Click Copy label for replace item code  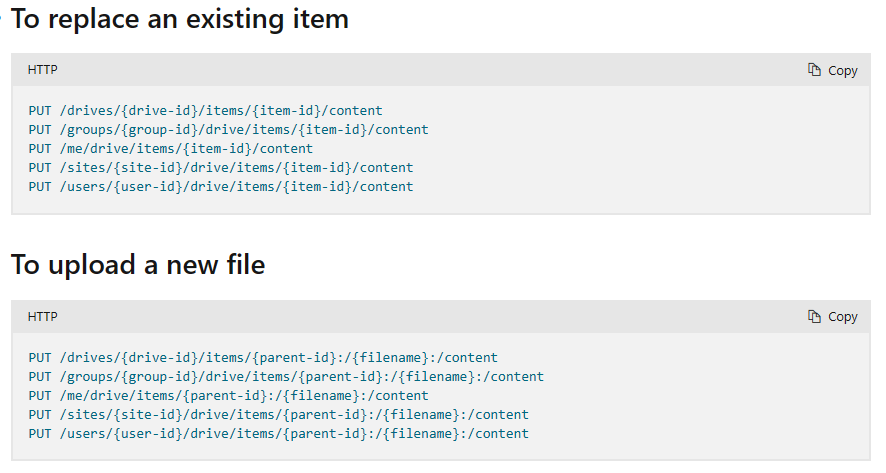click(842, 71)
